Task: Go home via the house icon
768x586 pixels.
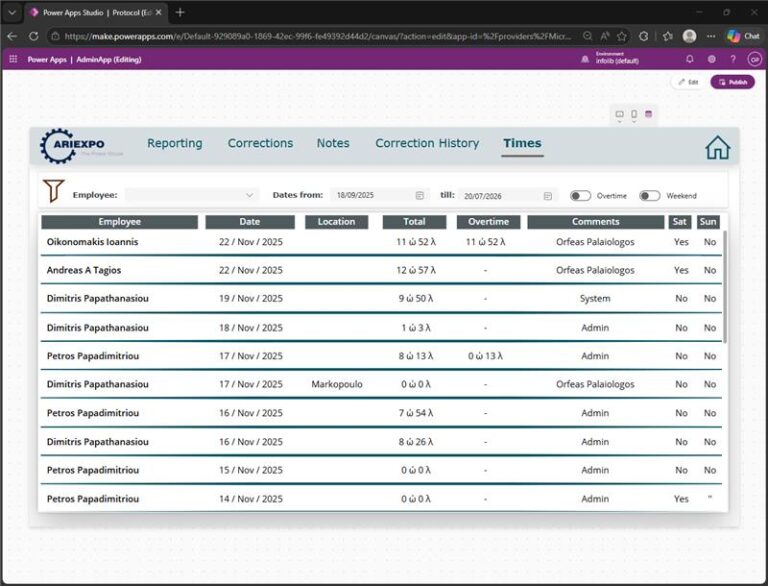Action: (718, 147)
